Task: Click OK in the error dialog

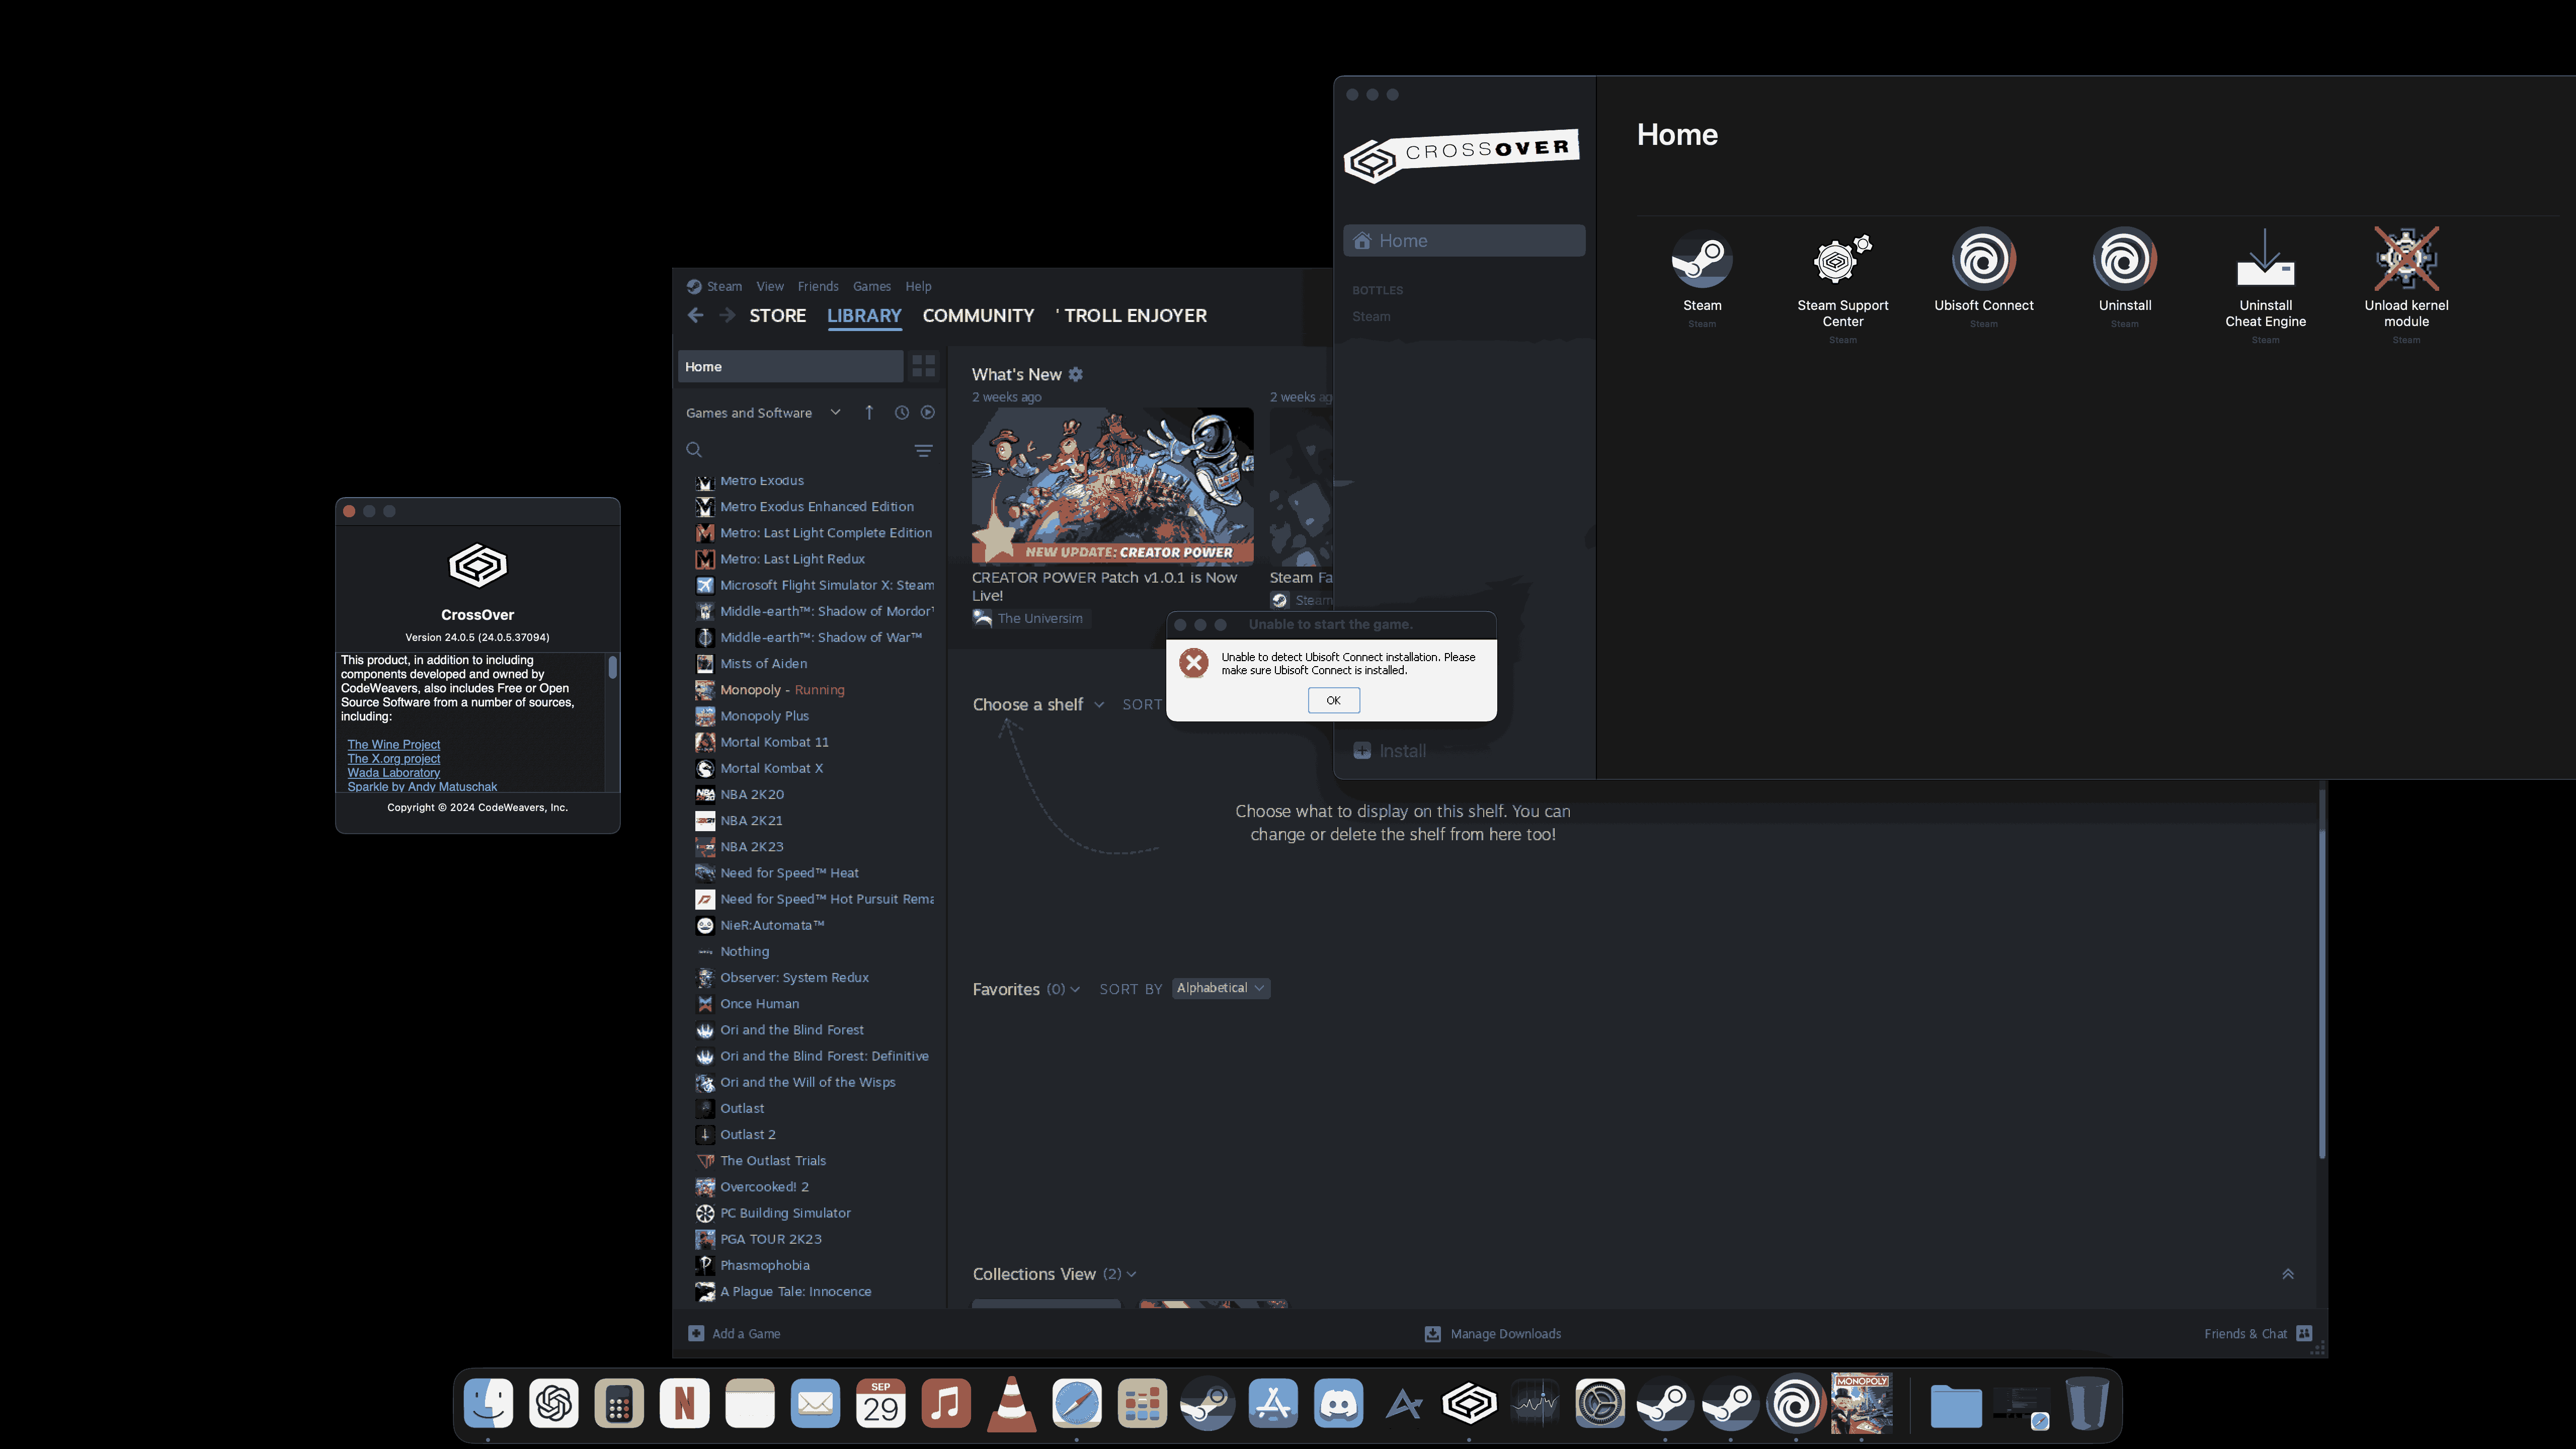Action: coord(1333,700)
